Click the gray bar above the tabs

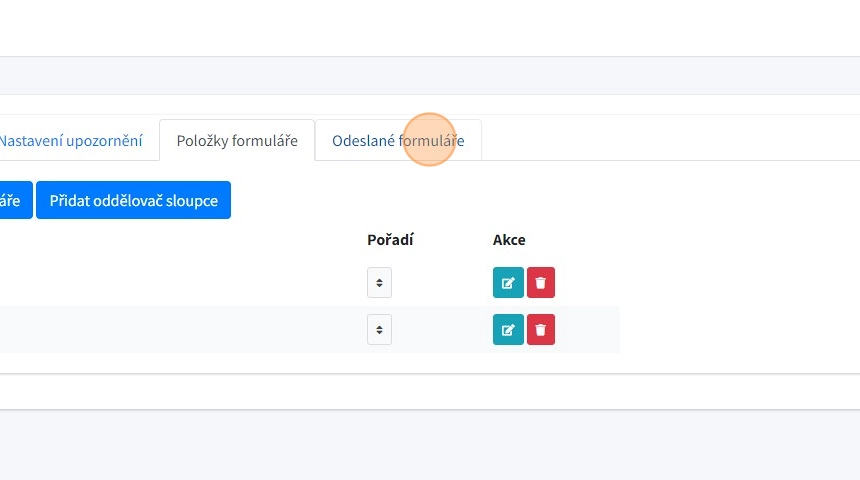430,75
